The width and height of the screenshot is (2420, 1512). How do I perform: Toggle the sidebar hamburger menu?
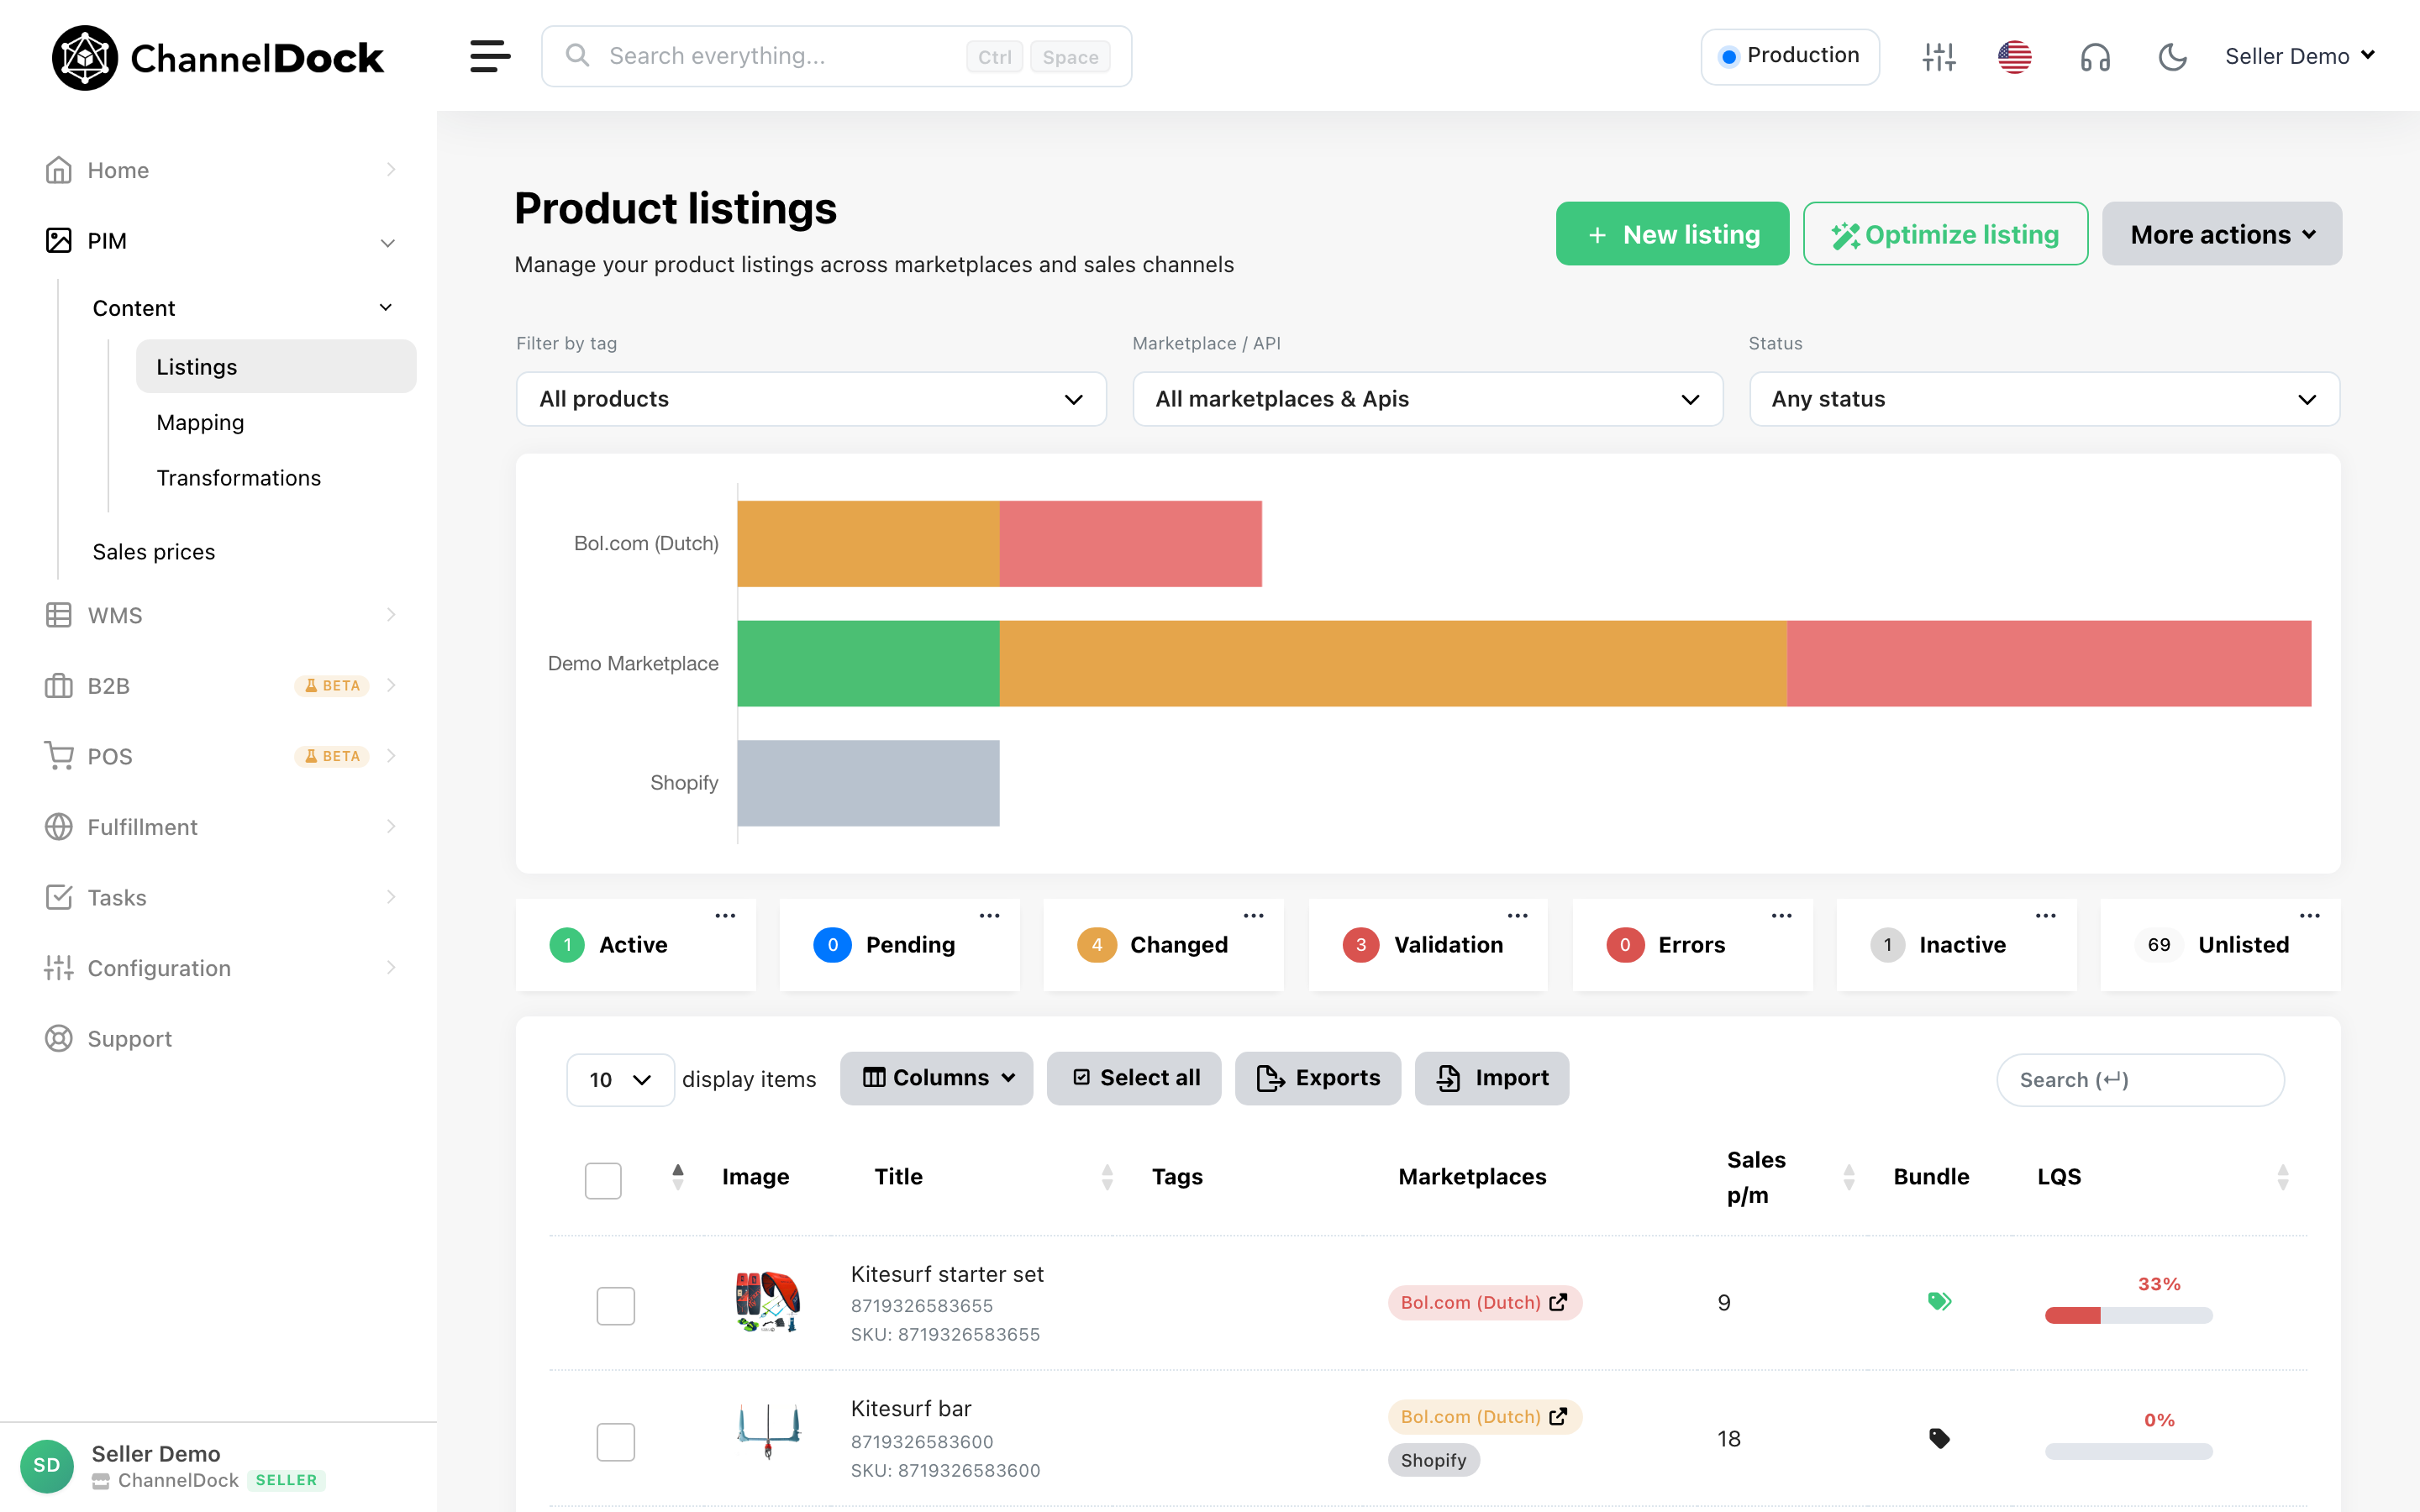pos(490,56)
